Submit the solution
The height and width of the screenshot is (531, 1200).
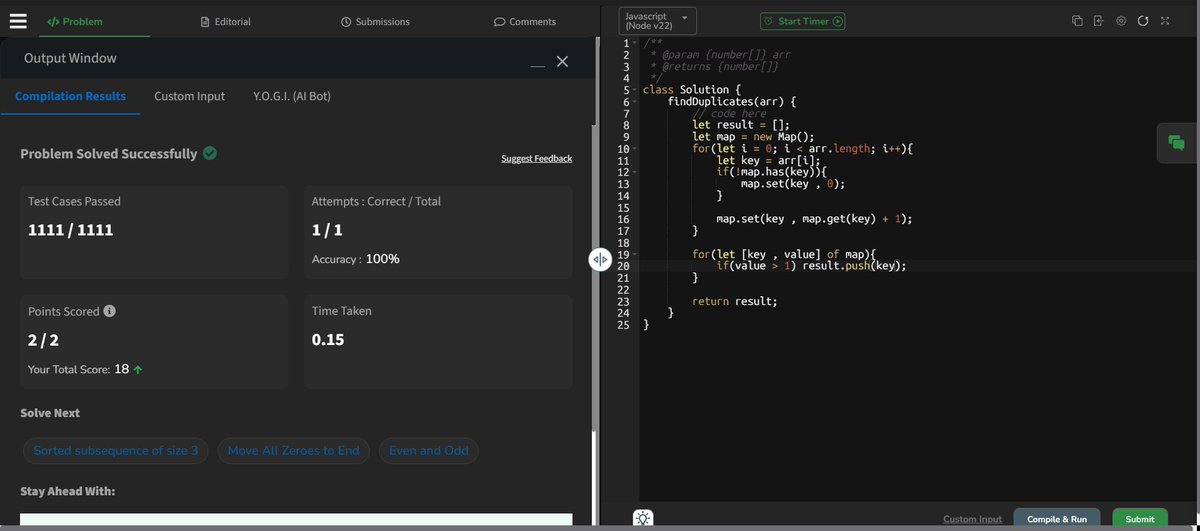pyautogui.click(x=1140, y=519)
